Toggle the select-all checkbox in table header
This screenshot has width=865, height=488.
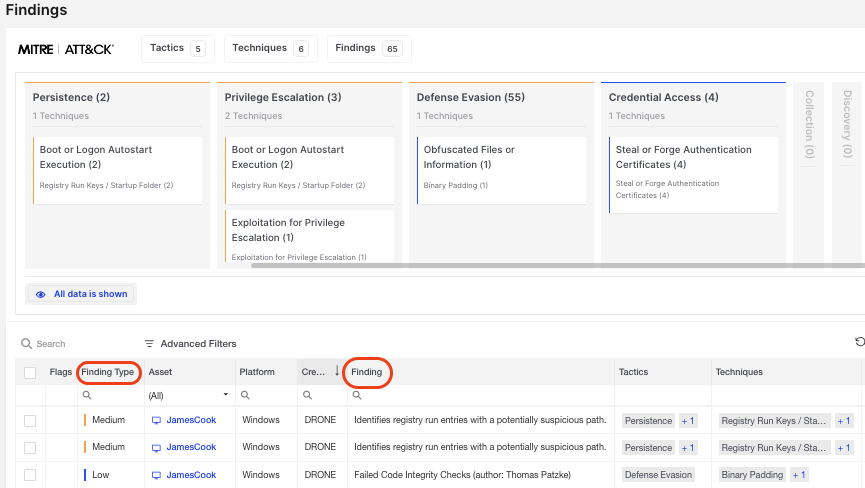(x=30, y=373)
